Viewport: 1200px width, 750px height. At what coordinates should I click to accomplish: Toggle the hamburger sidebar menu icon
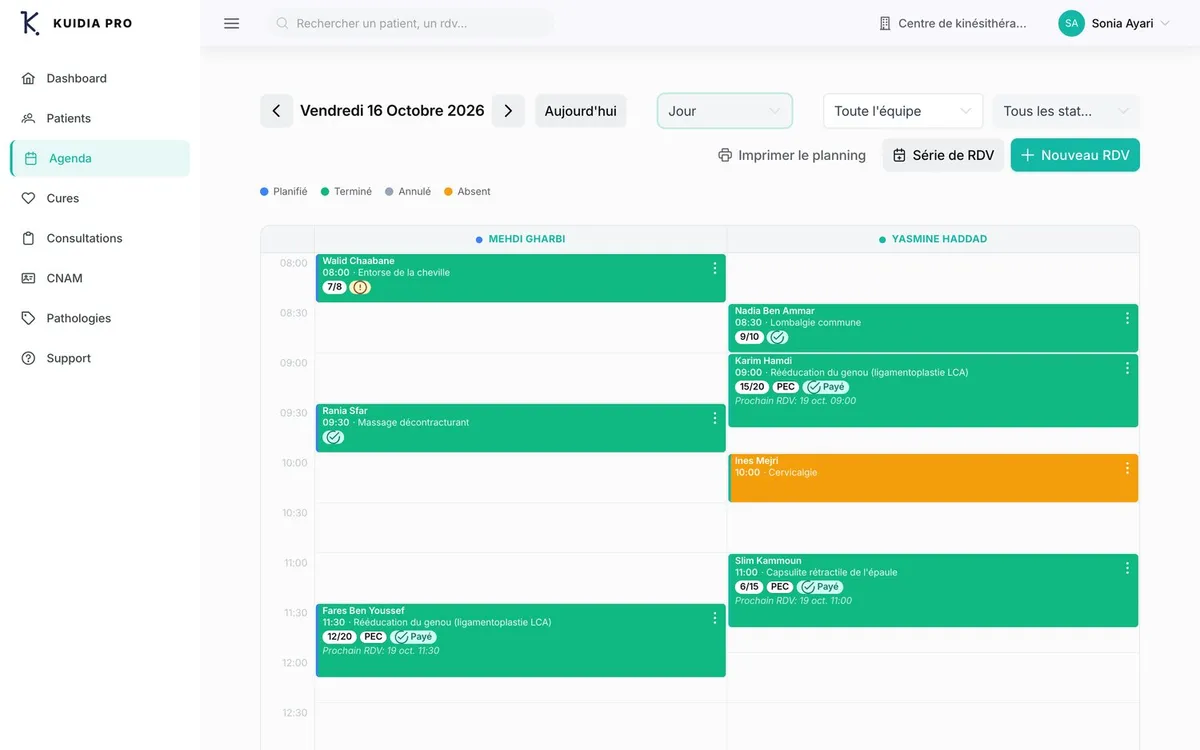tap(231, 23)
